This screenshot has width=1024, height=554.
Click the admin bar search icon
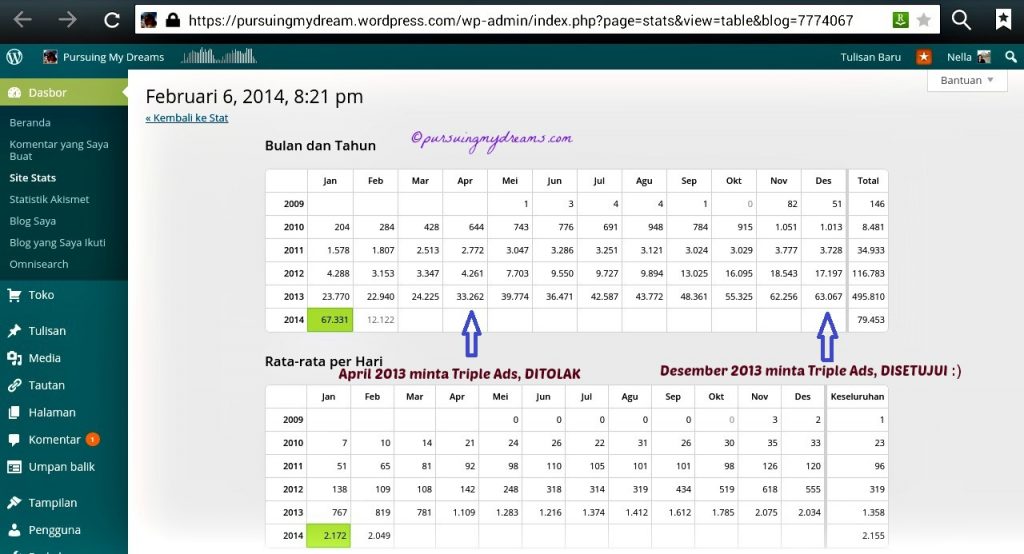pyautogui.click(x=1010, y=57)
